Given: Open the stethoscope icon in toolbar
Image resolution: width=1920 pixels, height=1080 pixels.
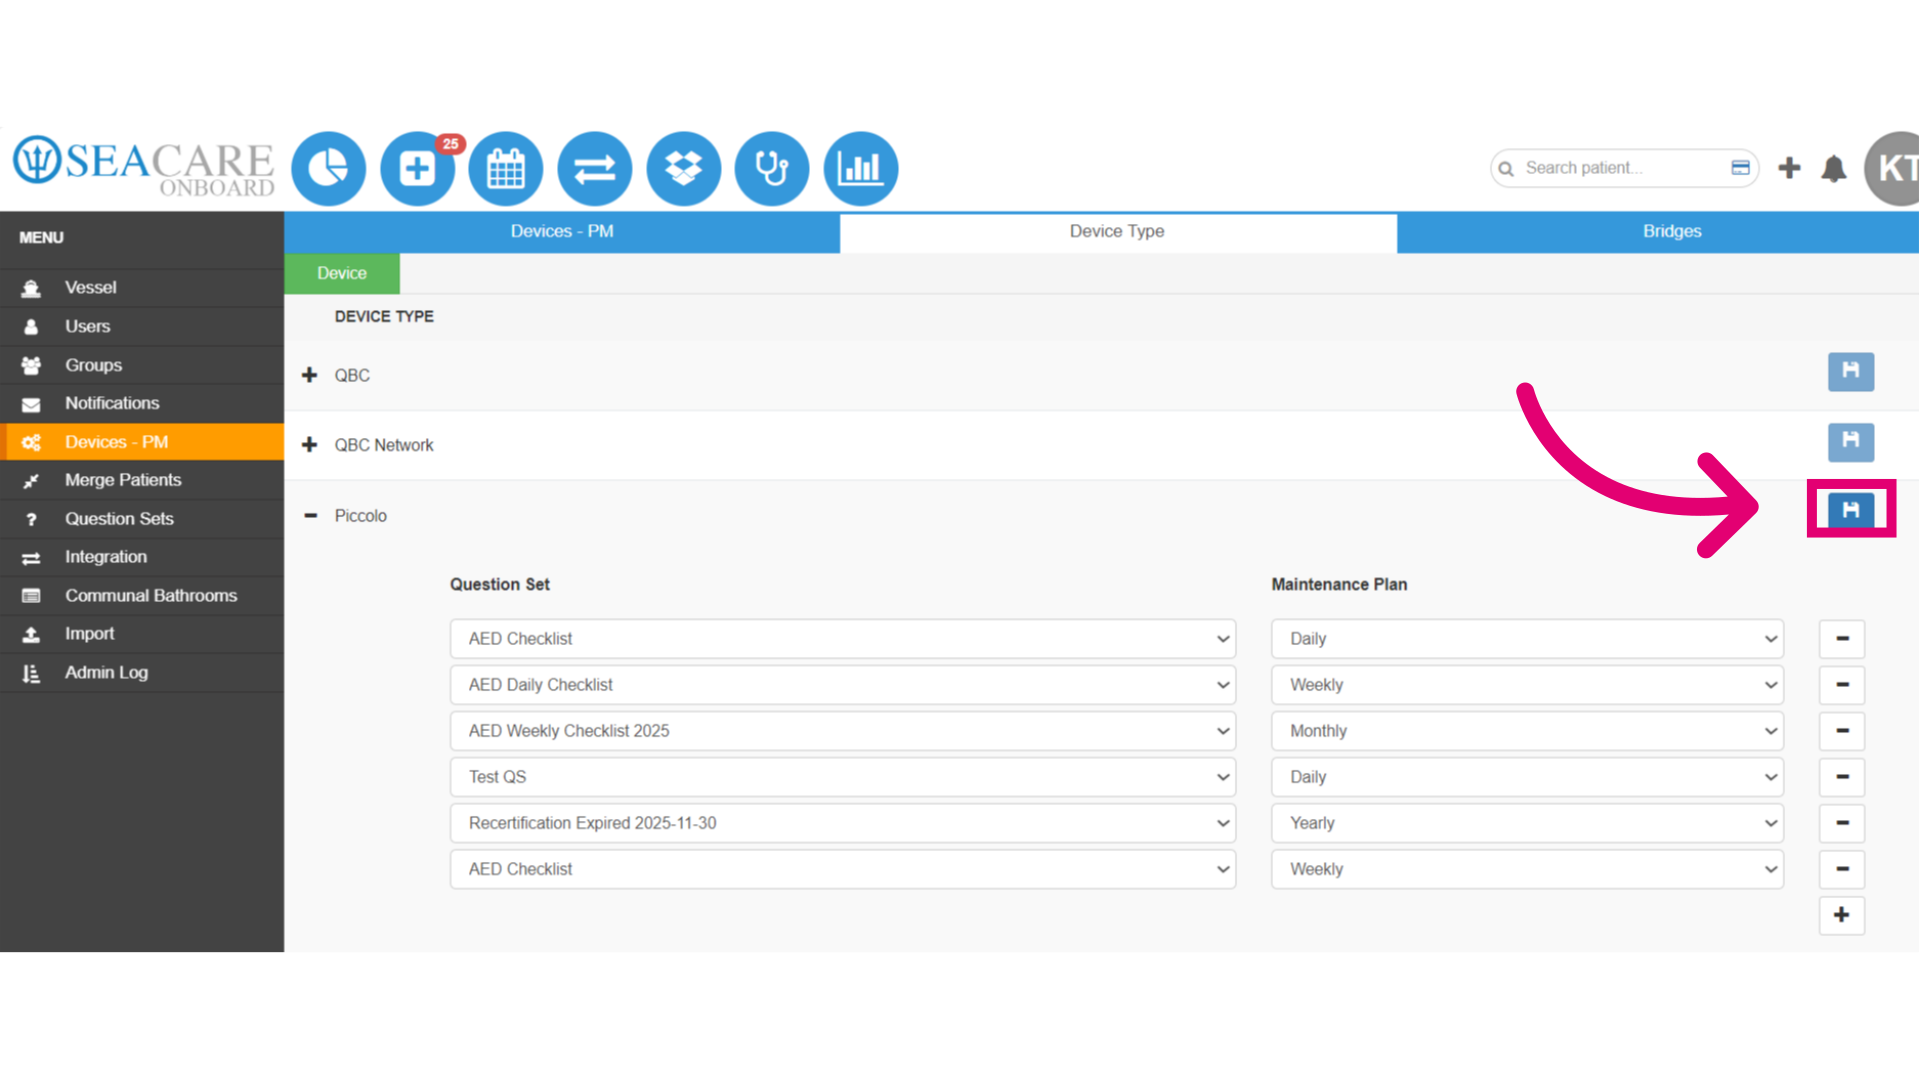Looking at the screenshot, I should (x=772, y=168).
